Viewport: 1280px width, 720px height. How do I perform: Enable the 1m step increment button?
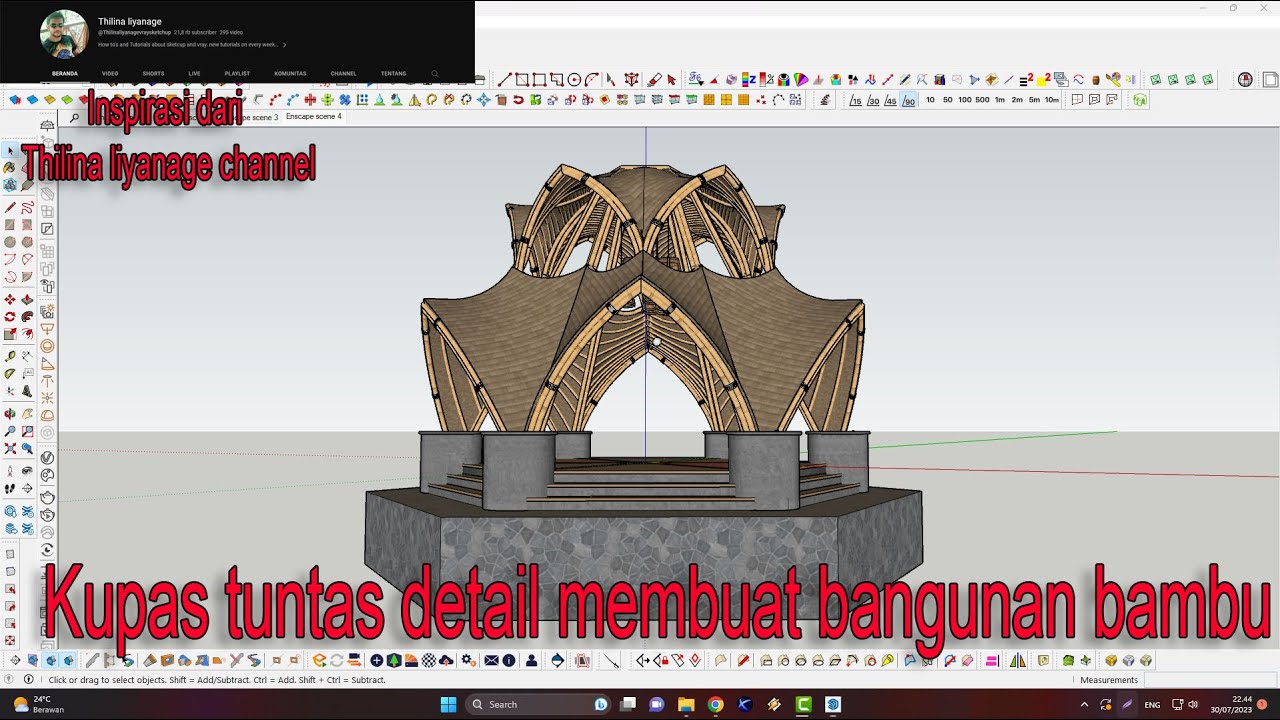pos(999,100)
